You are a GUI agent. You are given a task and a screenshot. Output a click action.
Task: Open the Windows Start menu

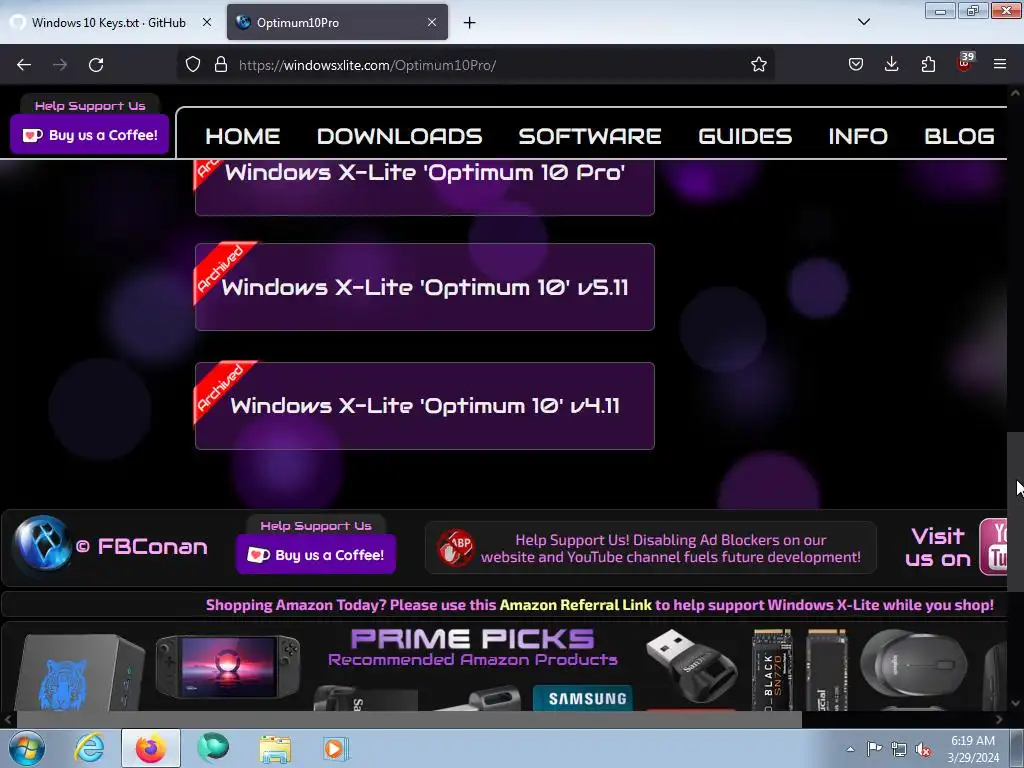click(x=27, y=748)
